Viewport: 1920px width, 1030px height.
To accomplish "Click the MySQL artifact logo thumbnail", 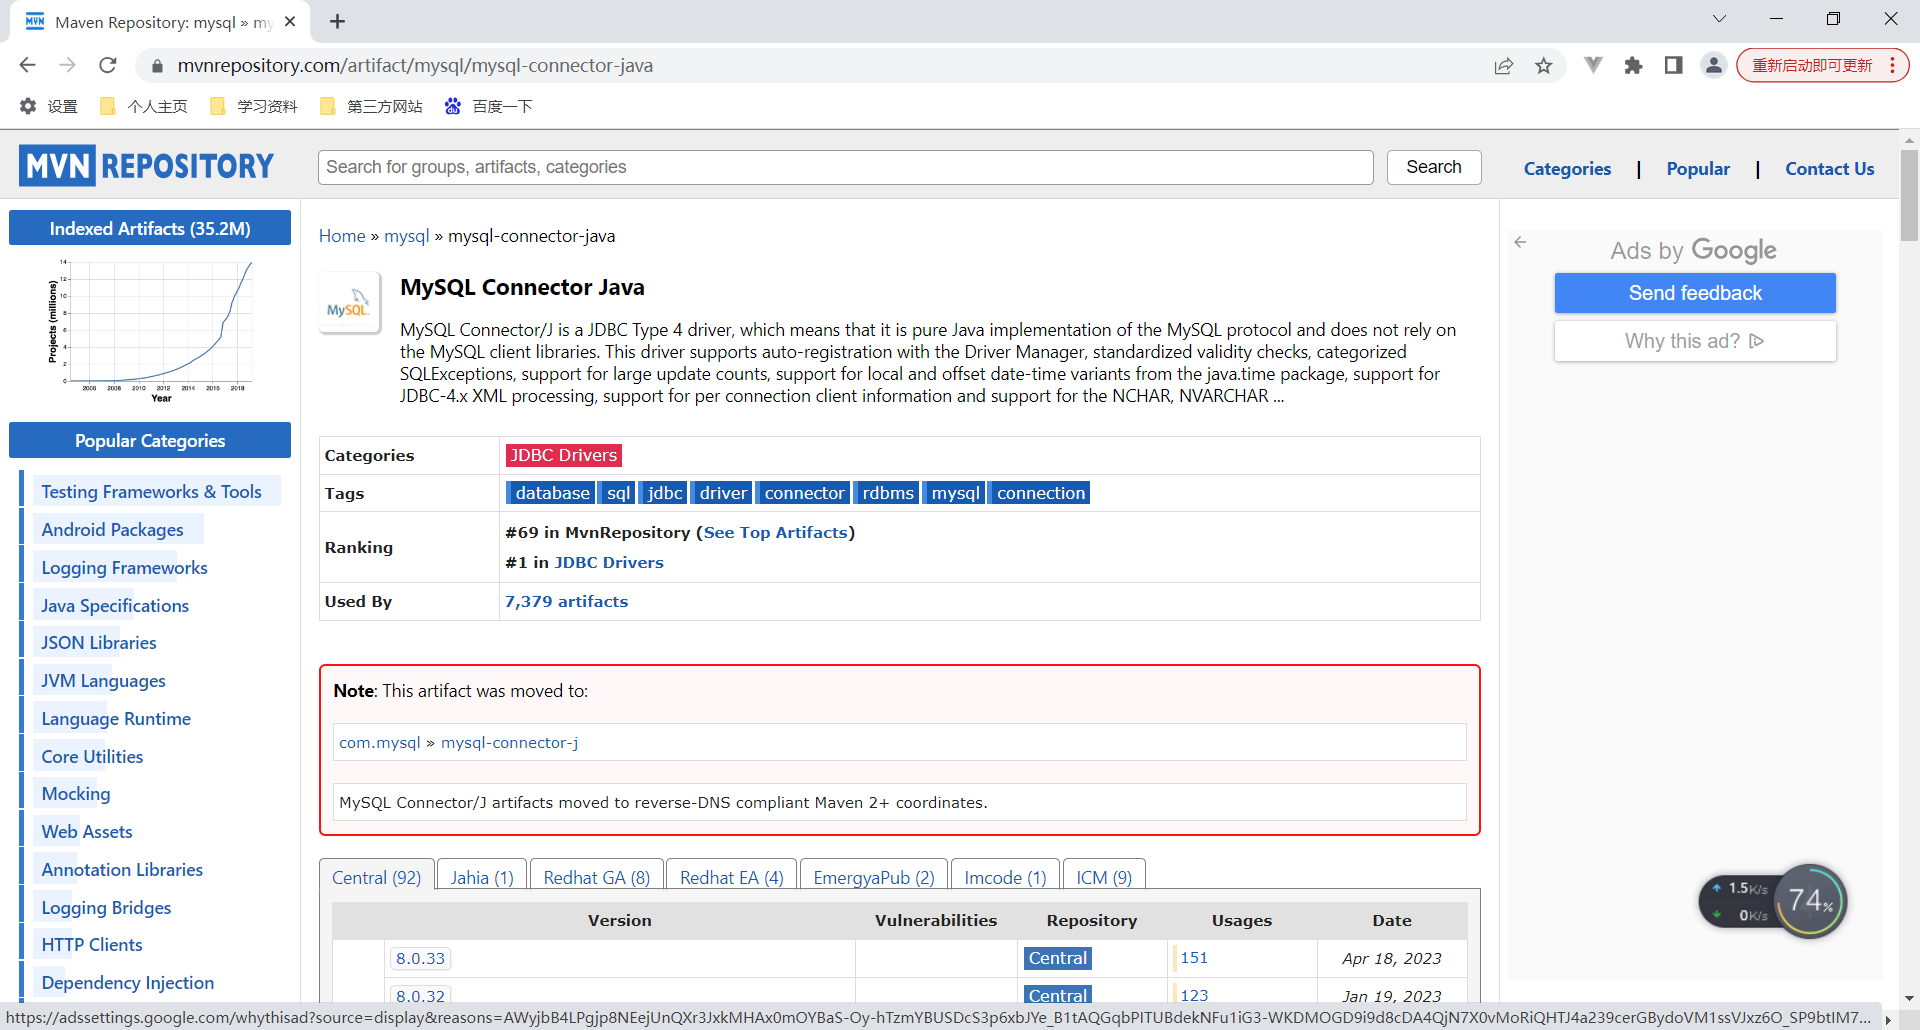I will tap(349, 303).
